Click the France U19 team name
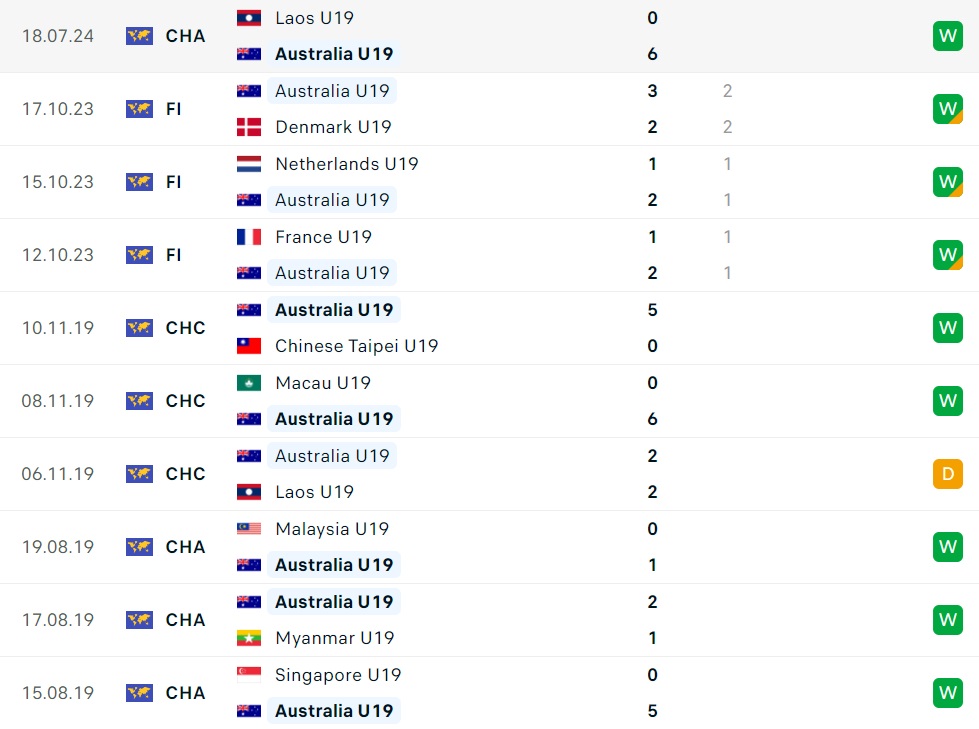 point(323,237)
